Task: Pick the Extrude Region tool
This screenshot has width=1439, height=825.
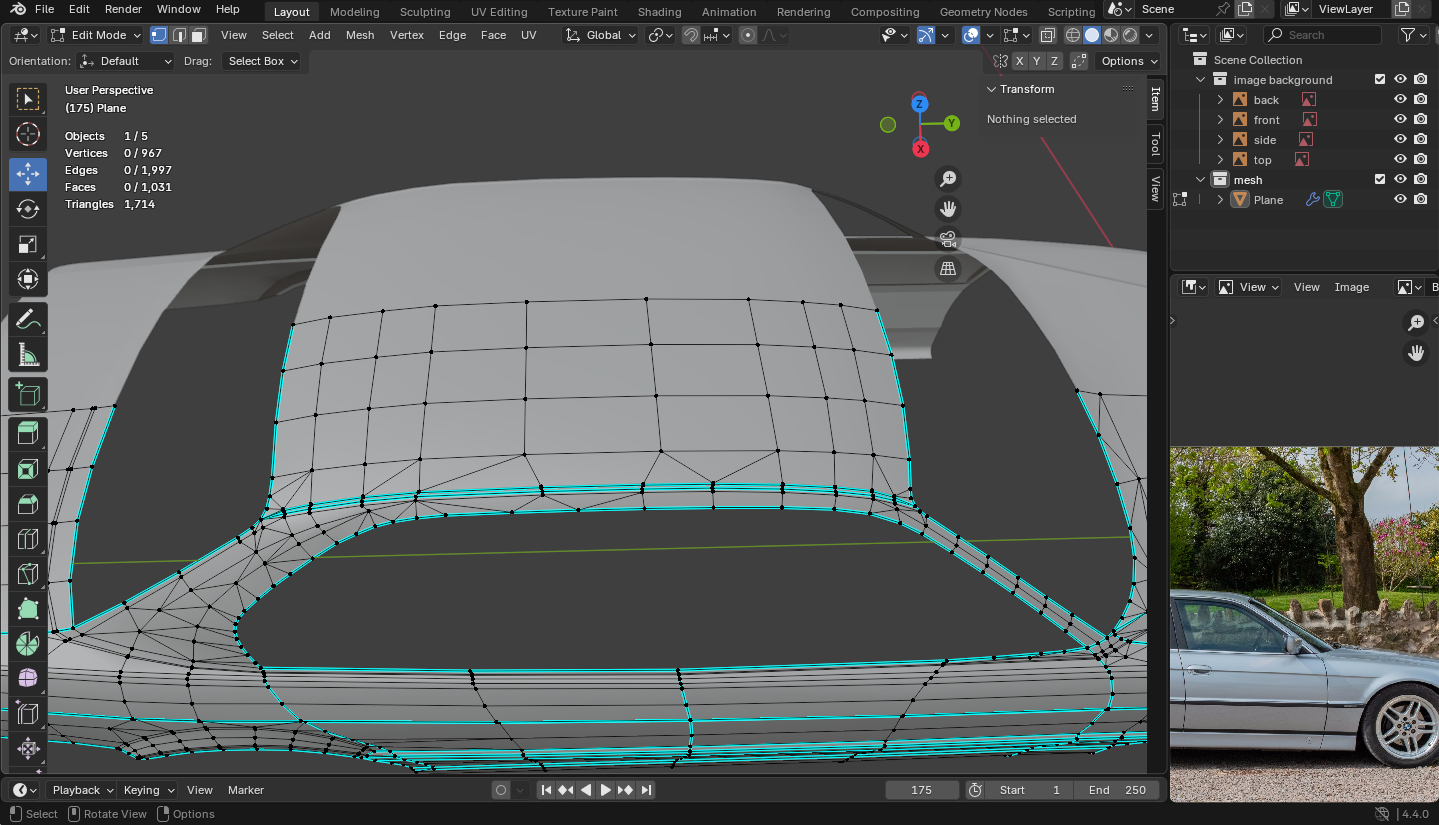Action: (x=28, y=433)
